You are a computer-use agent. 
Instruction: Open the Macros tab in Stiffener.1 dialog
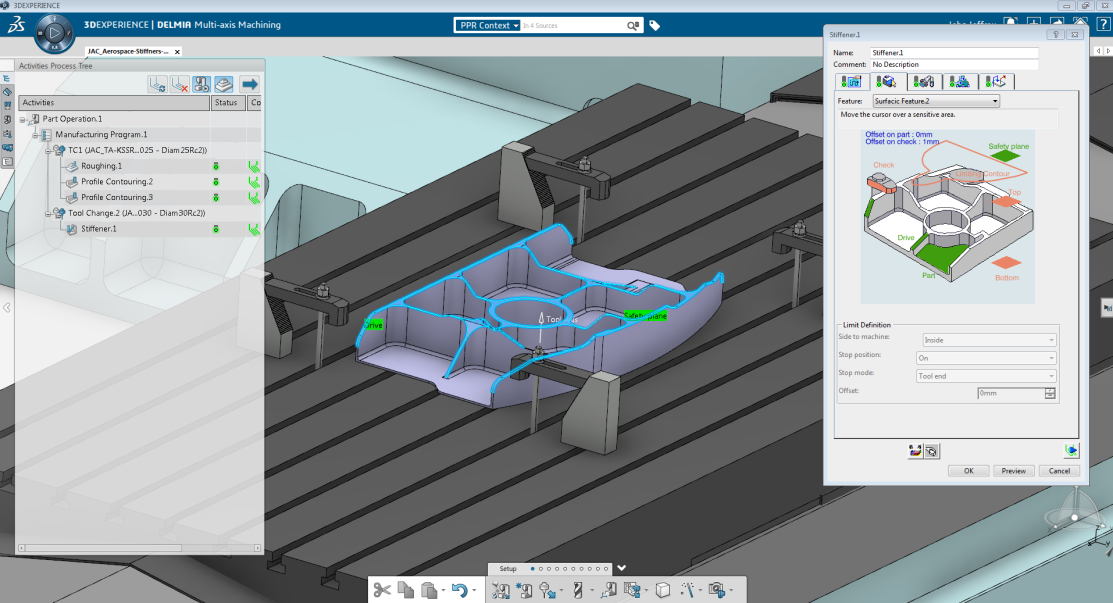click(x=996, y=81)
